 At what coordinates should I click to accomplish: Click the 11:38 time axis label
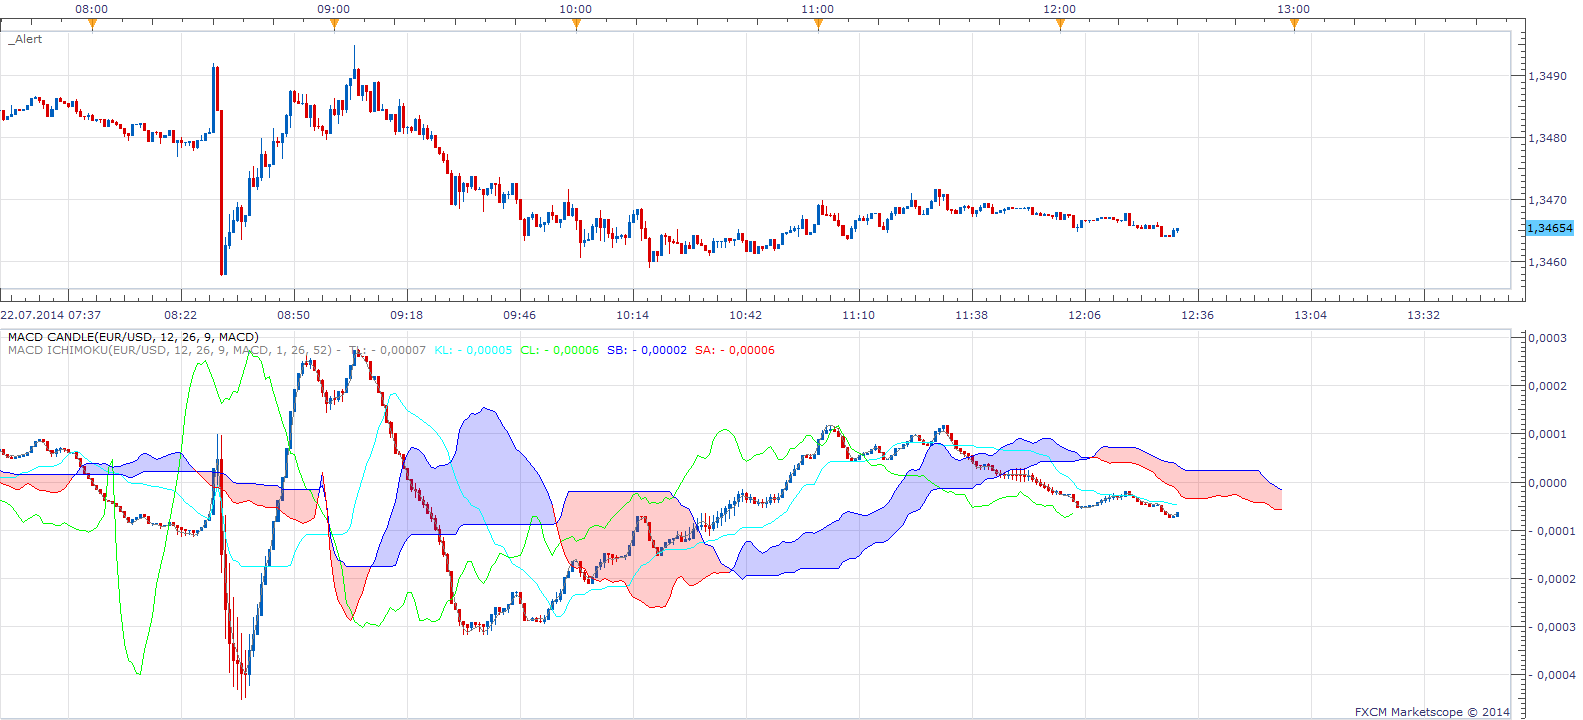click(x=972, y=315)
